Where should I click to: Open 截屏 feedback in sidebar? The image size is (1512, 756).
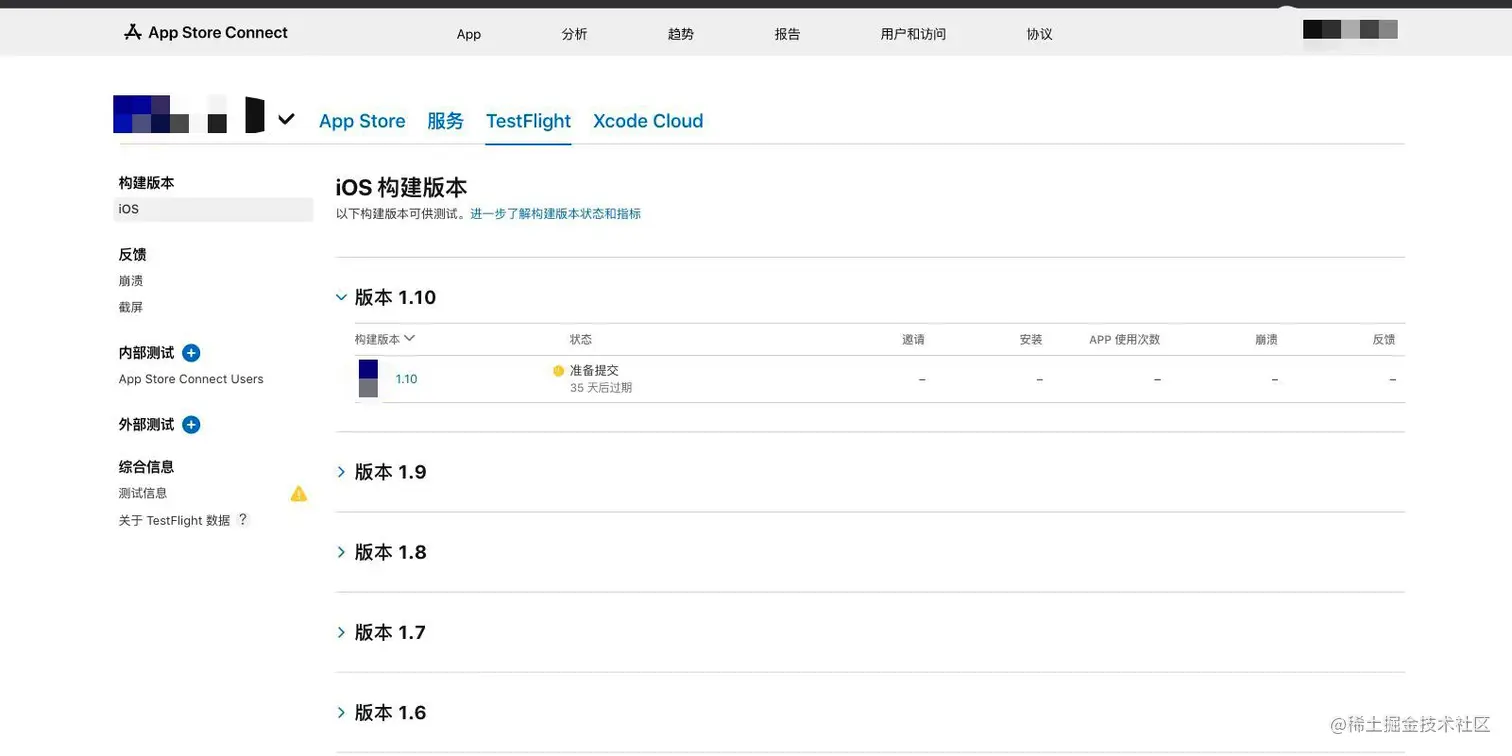pos(131,307)
